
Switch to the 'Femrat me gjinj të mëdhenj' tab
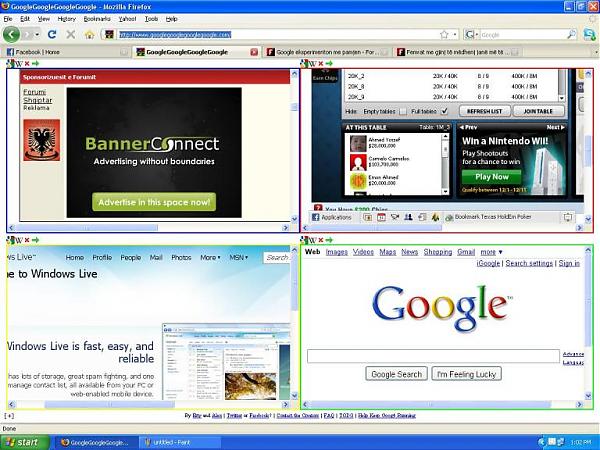point(457,52)
